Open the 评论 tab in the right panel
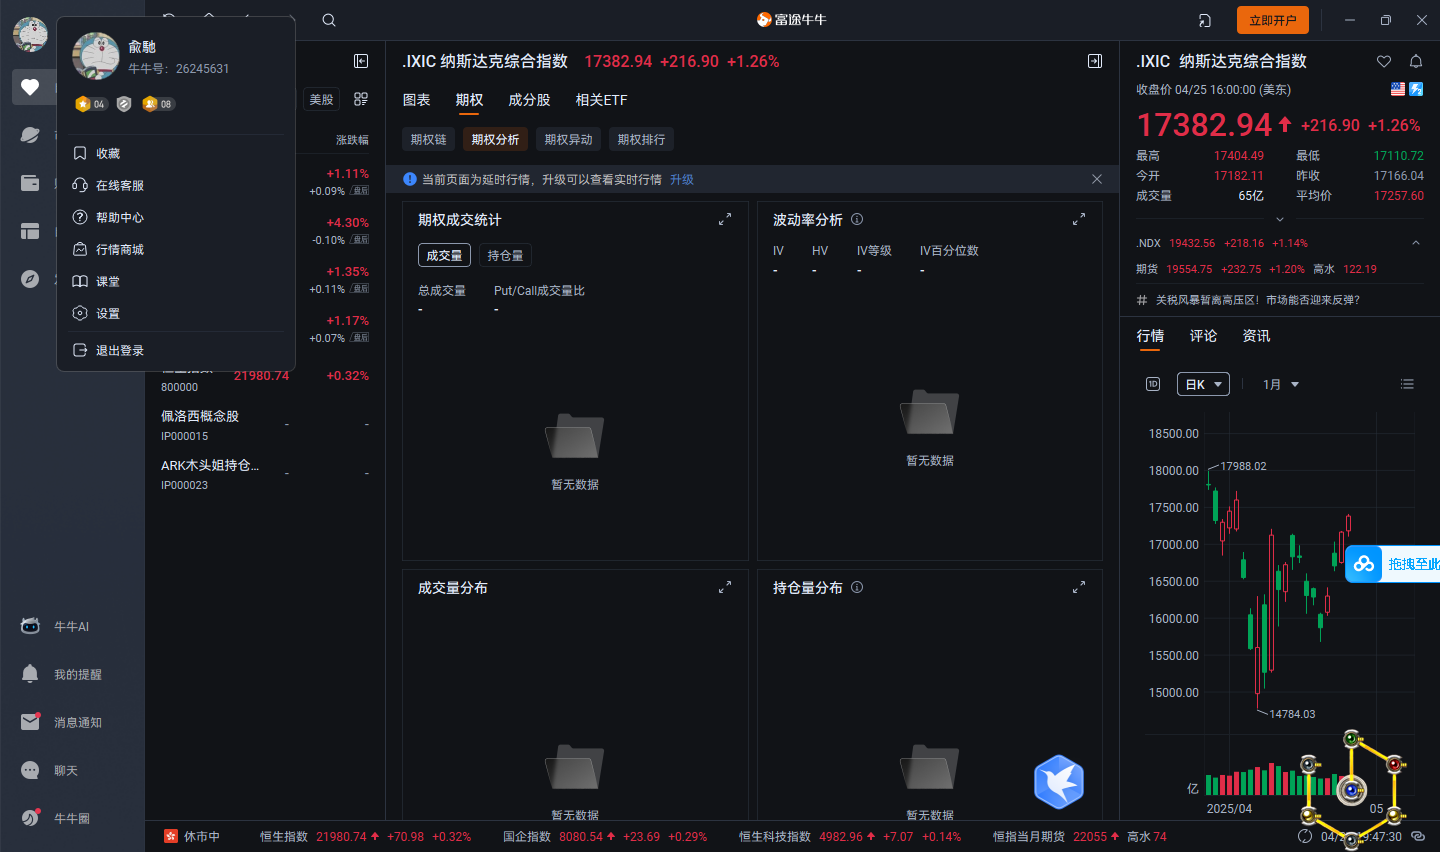Screen dimensions: 1440x852 [1203, 335]
